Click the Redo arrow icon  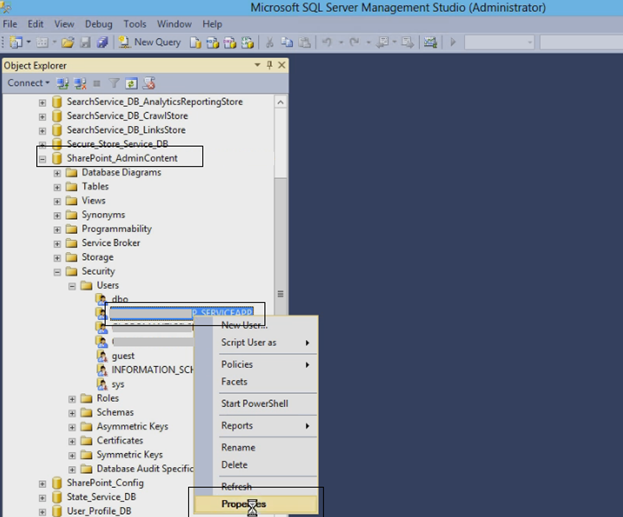coord(354,42)
